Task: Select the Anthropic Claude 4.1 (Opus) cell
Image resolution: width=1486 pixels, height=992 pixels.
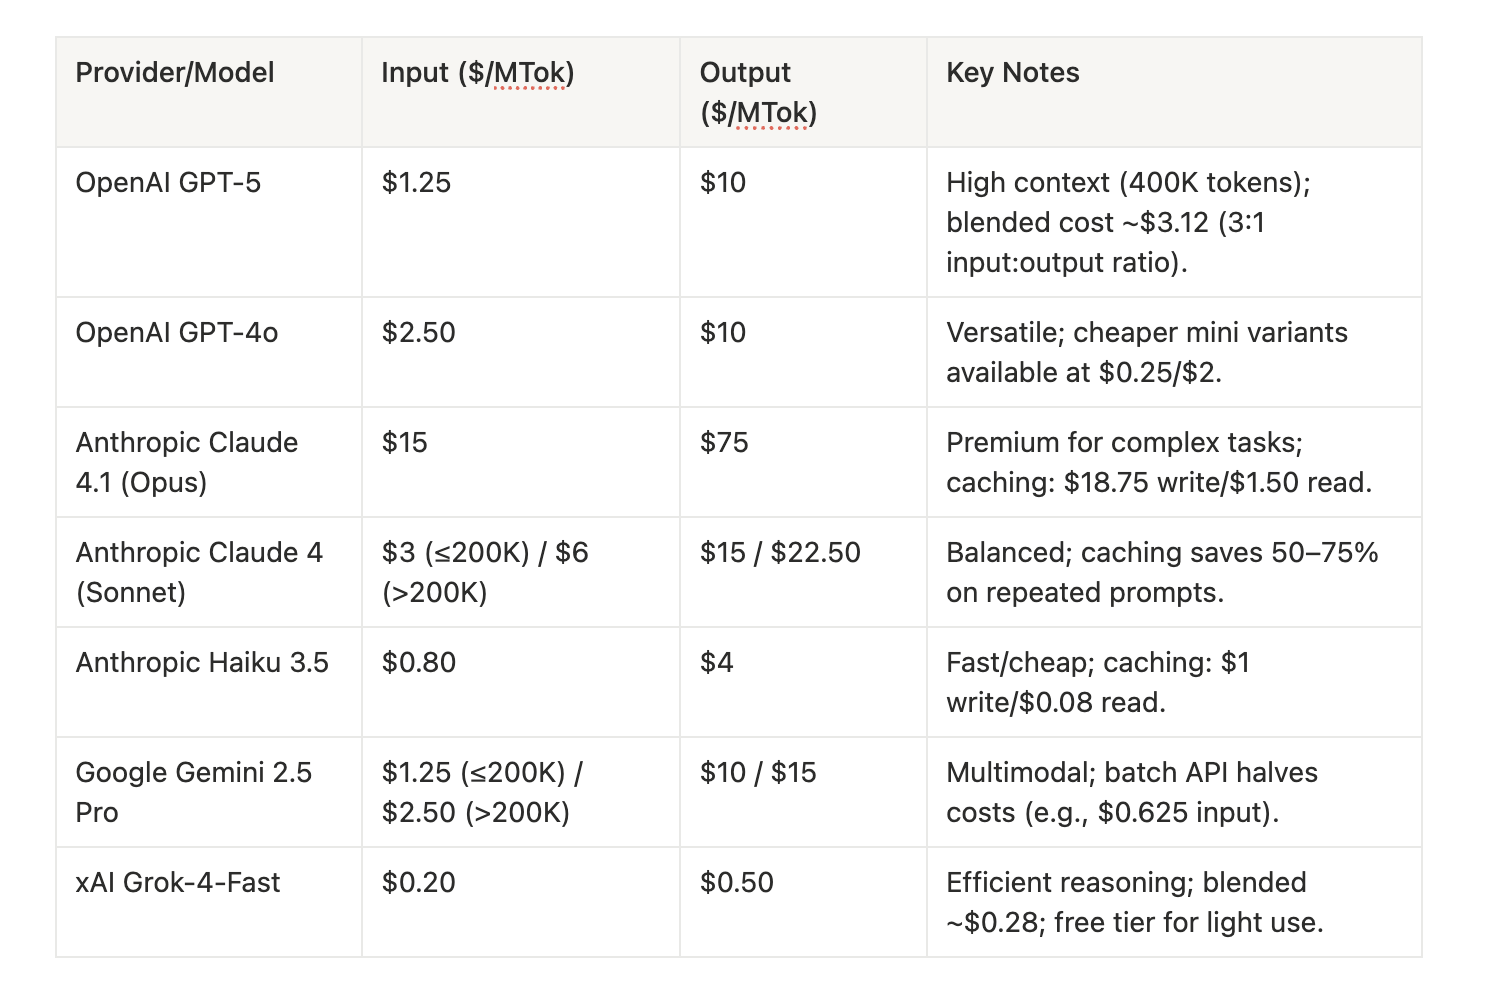Action: 187,462
